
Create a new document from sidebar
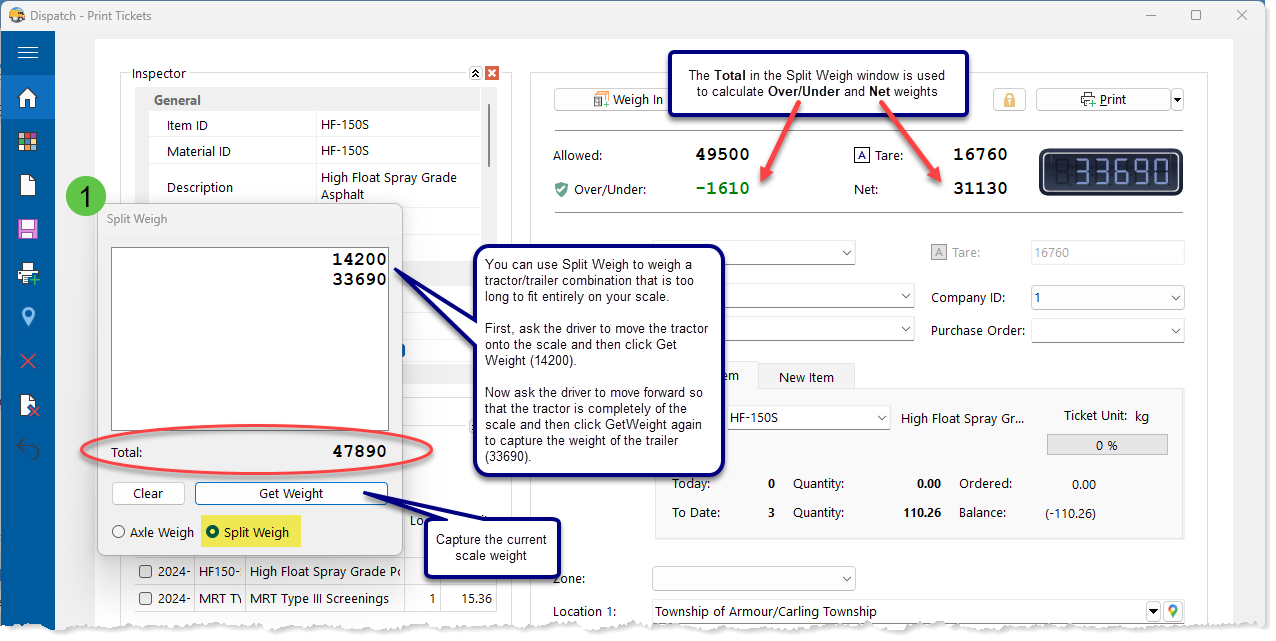click(x=28, y=185)
